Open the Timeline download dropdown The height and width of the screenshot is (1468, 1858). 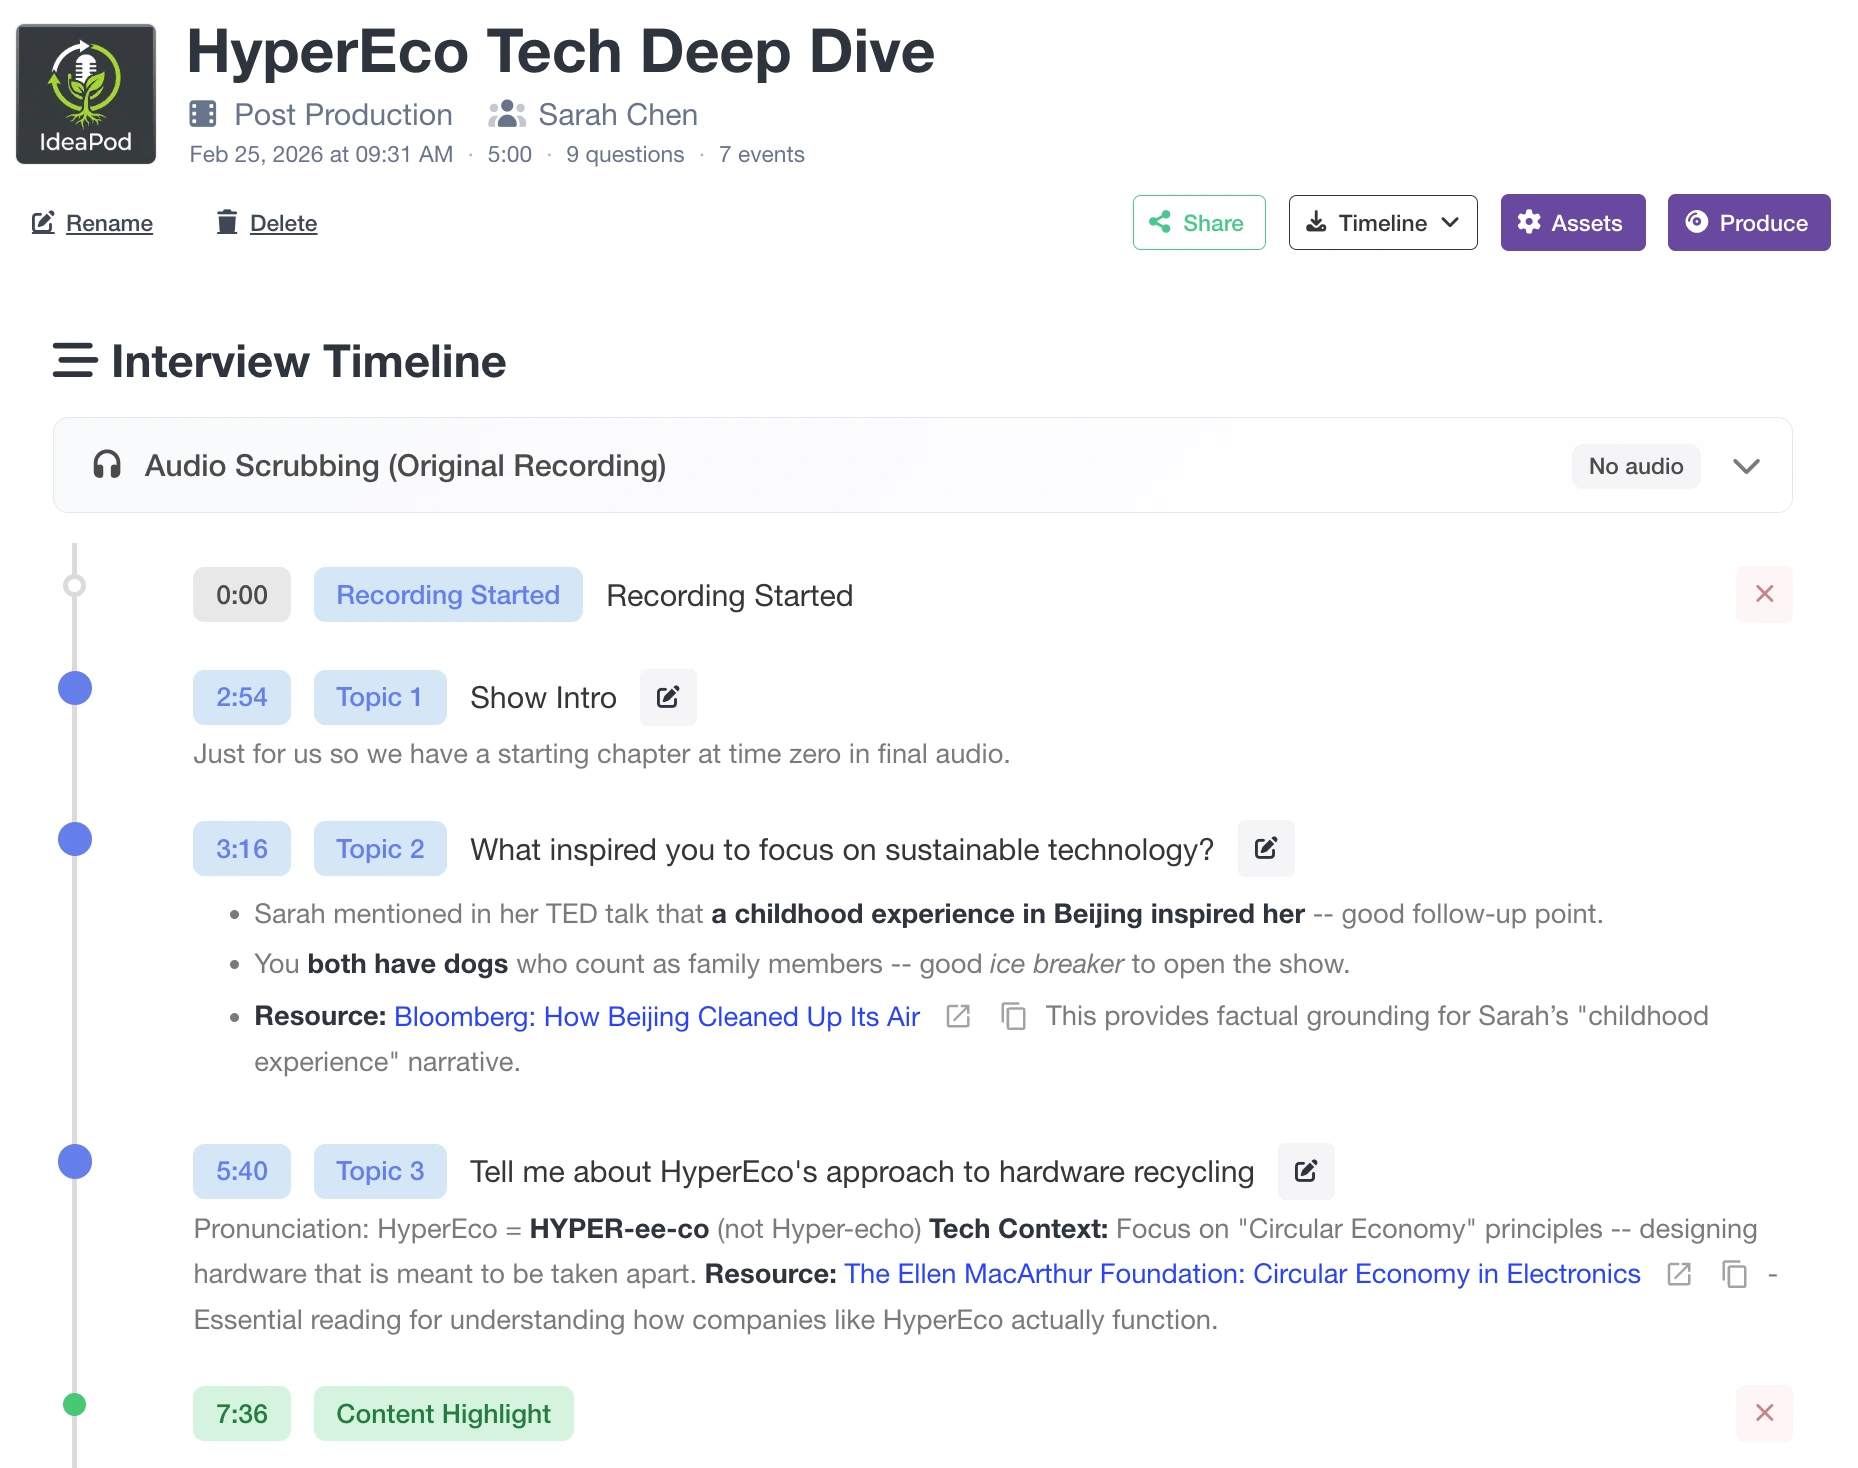(x=1382, y=223)
